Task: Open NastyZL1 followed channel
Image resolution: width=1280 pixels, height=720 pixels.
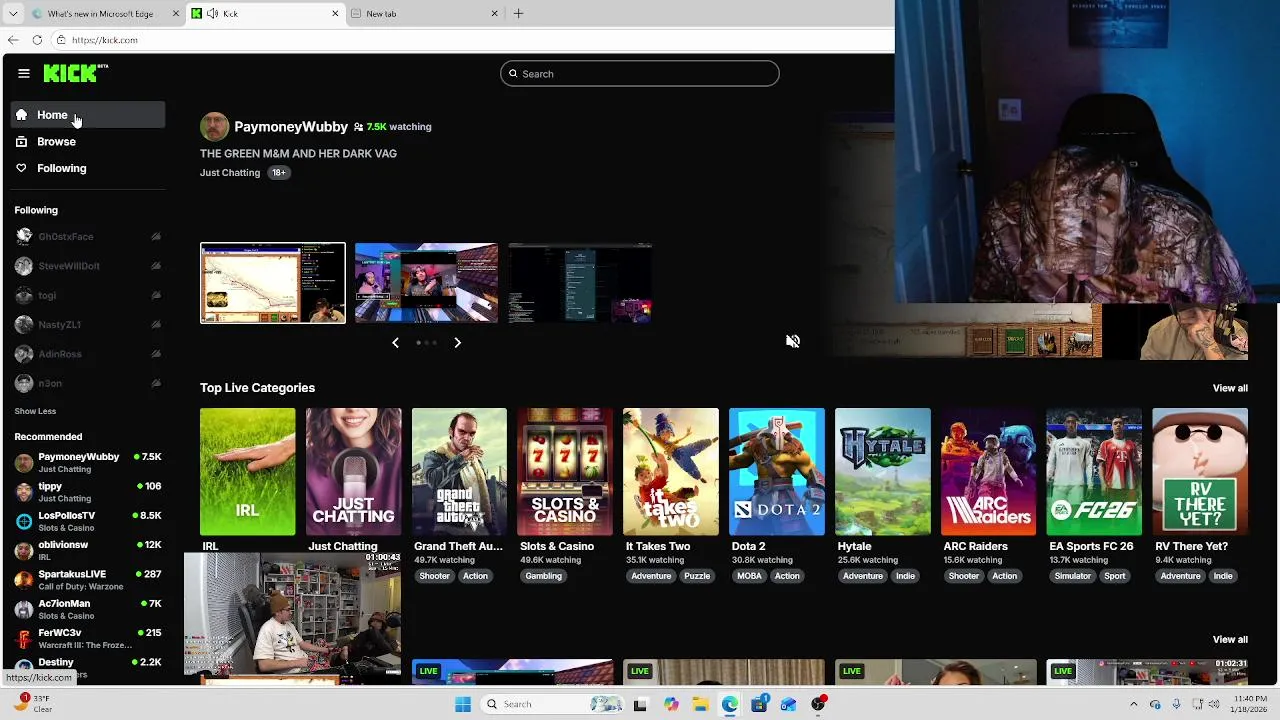Action: point(88,325)
